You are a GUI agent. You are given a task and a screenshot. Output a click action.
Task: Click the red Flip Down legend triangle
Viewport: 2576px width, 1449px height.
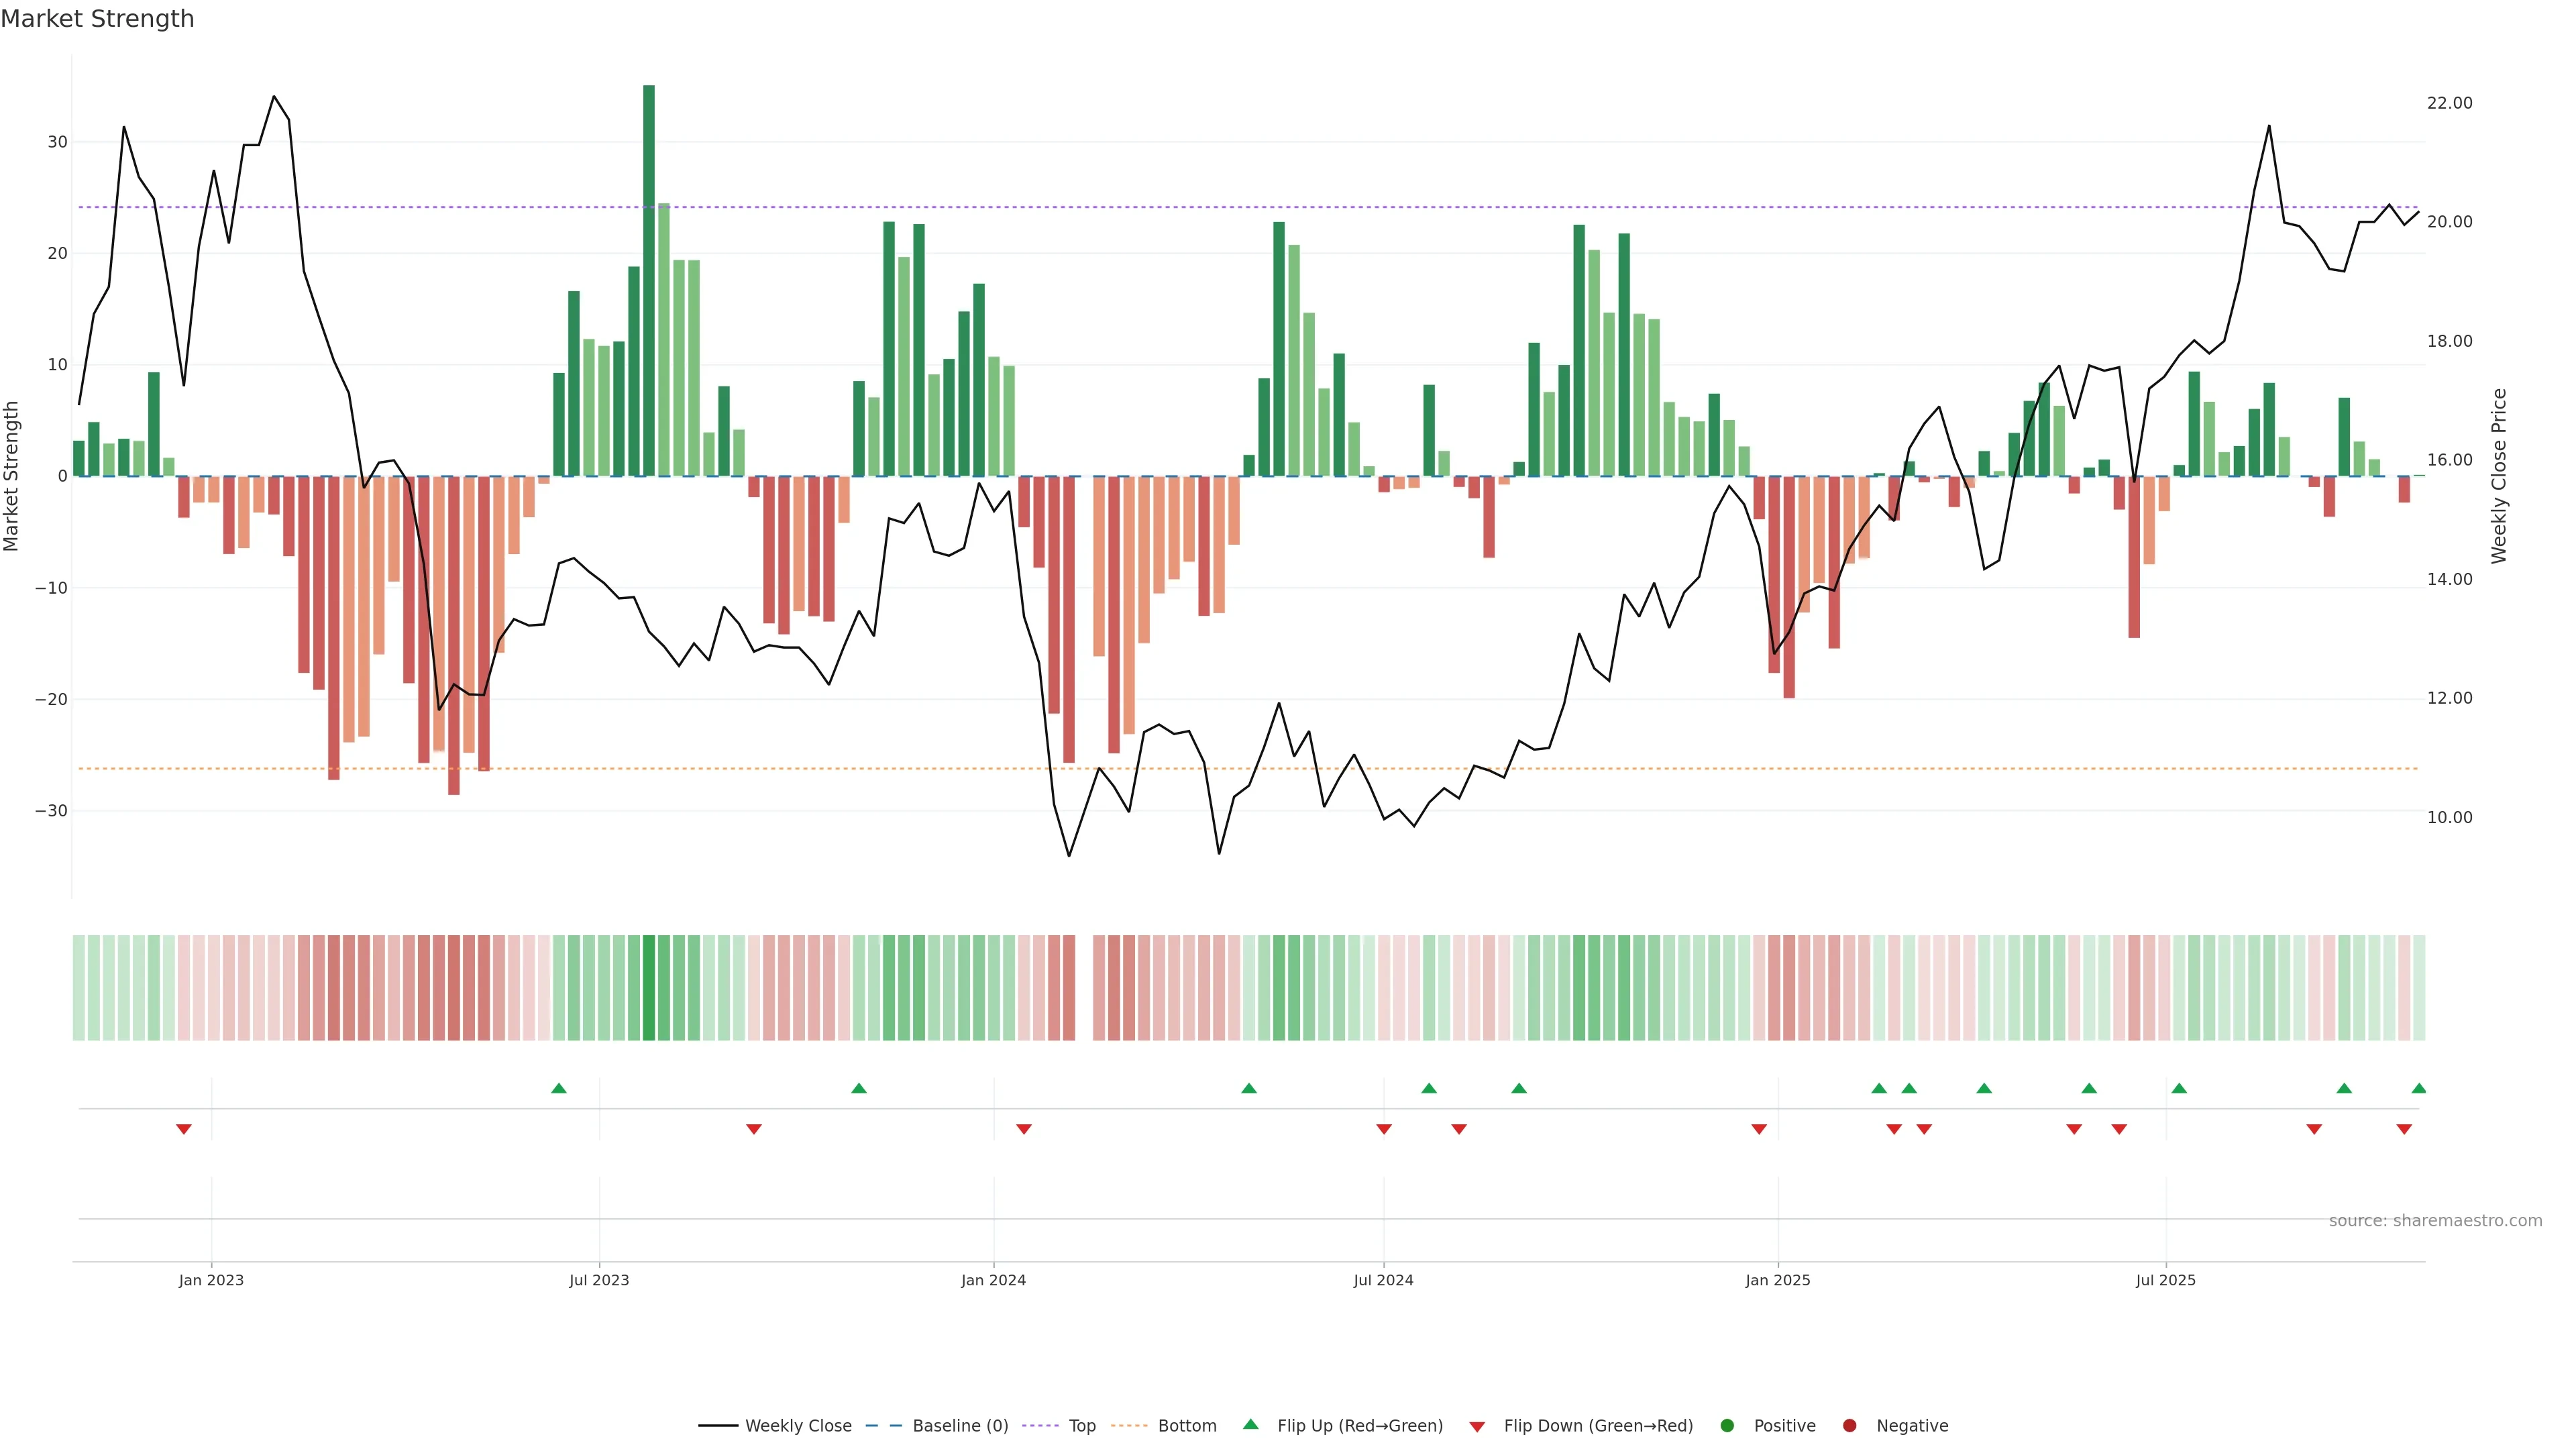tap(1477, 1426)
